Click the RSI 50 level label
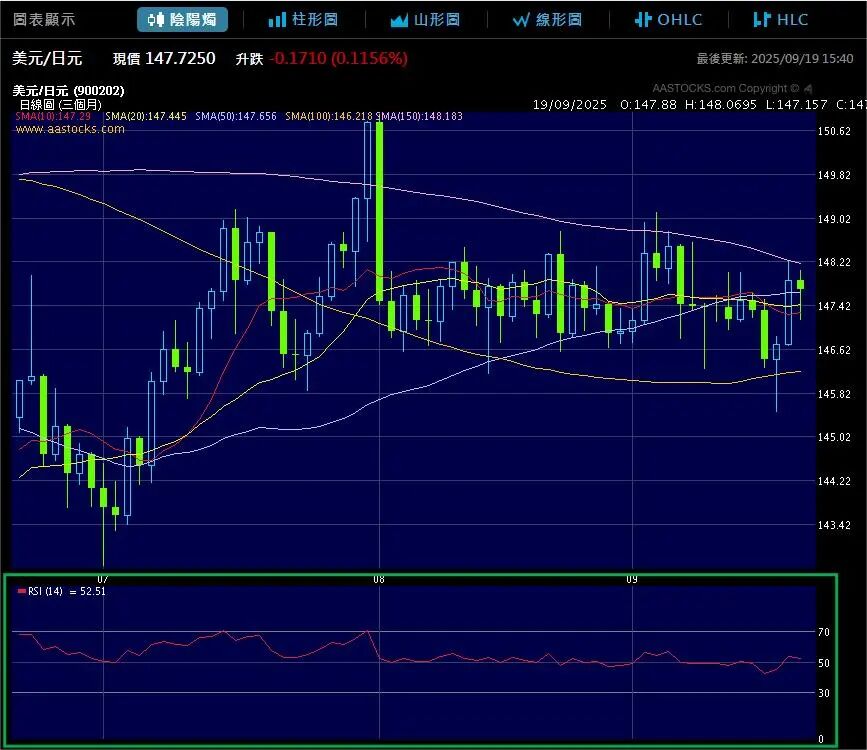The height and width of the screenshot is (750, 867). point(824,663)
